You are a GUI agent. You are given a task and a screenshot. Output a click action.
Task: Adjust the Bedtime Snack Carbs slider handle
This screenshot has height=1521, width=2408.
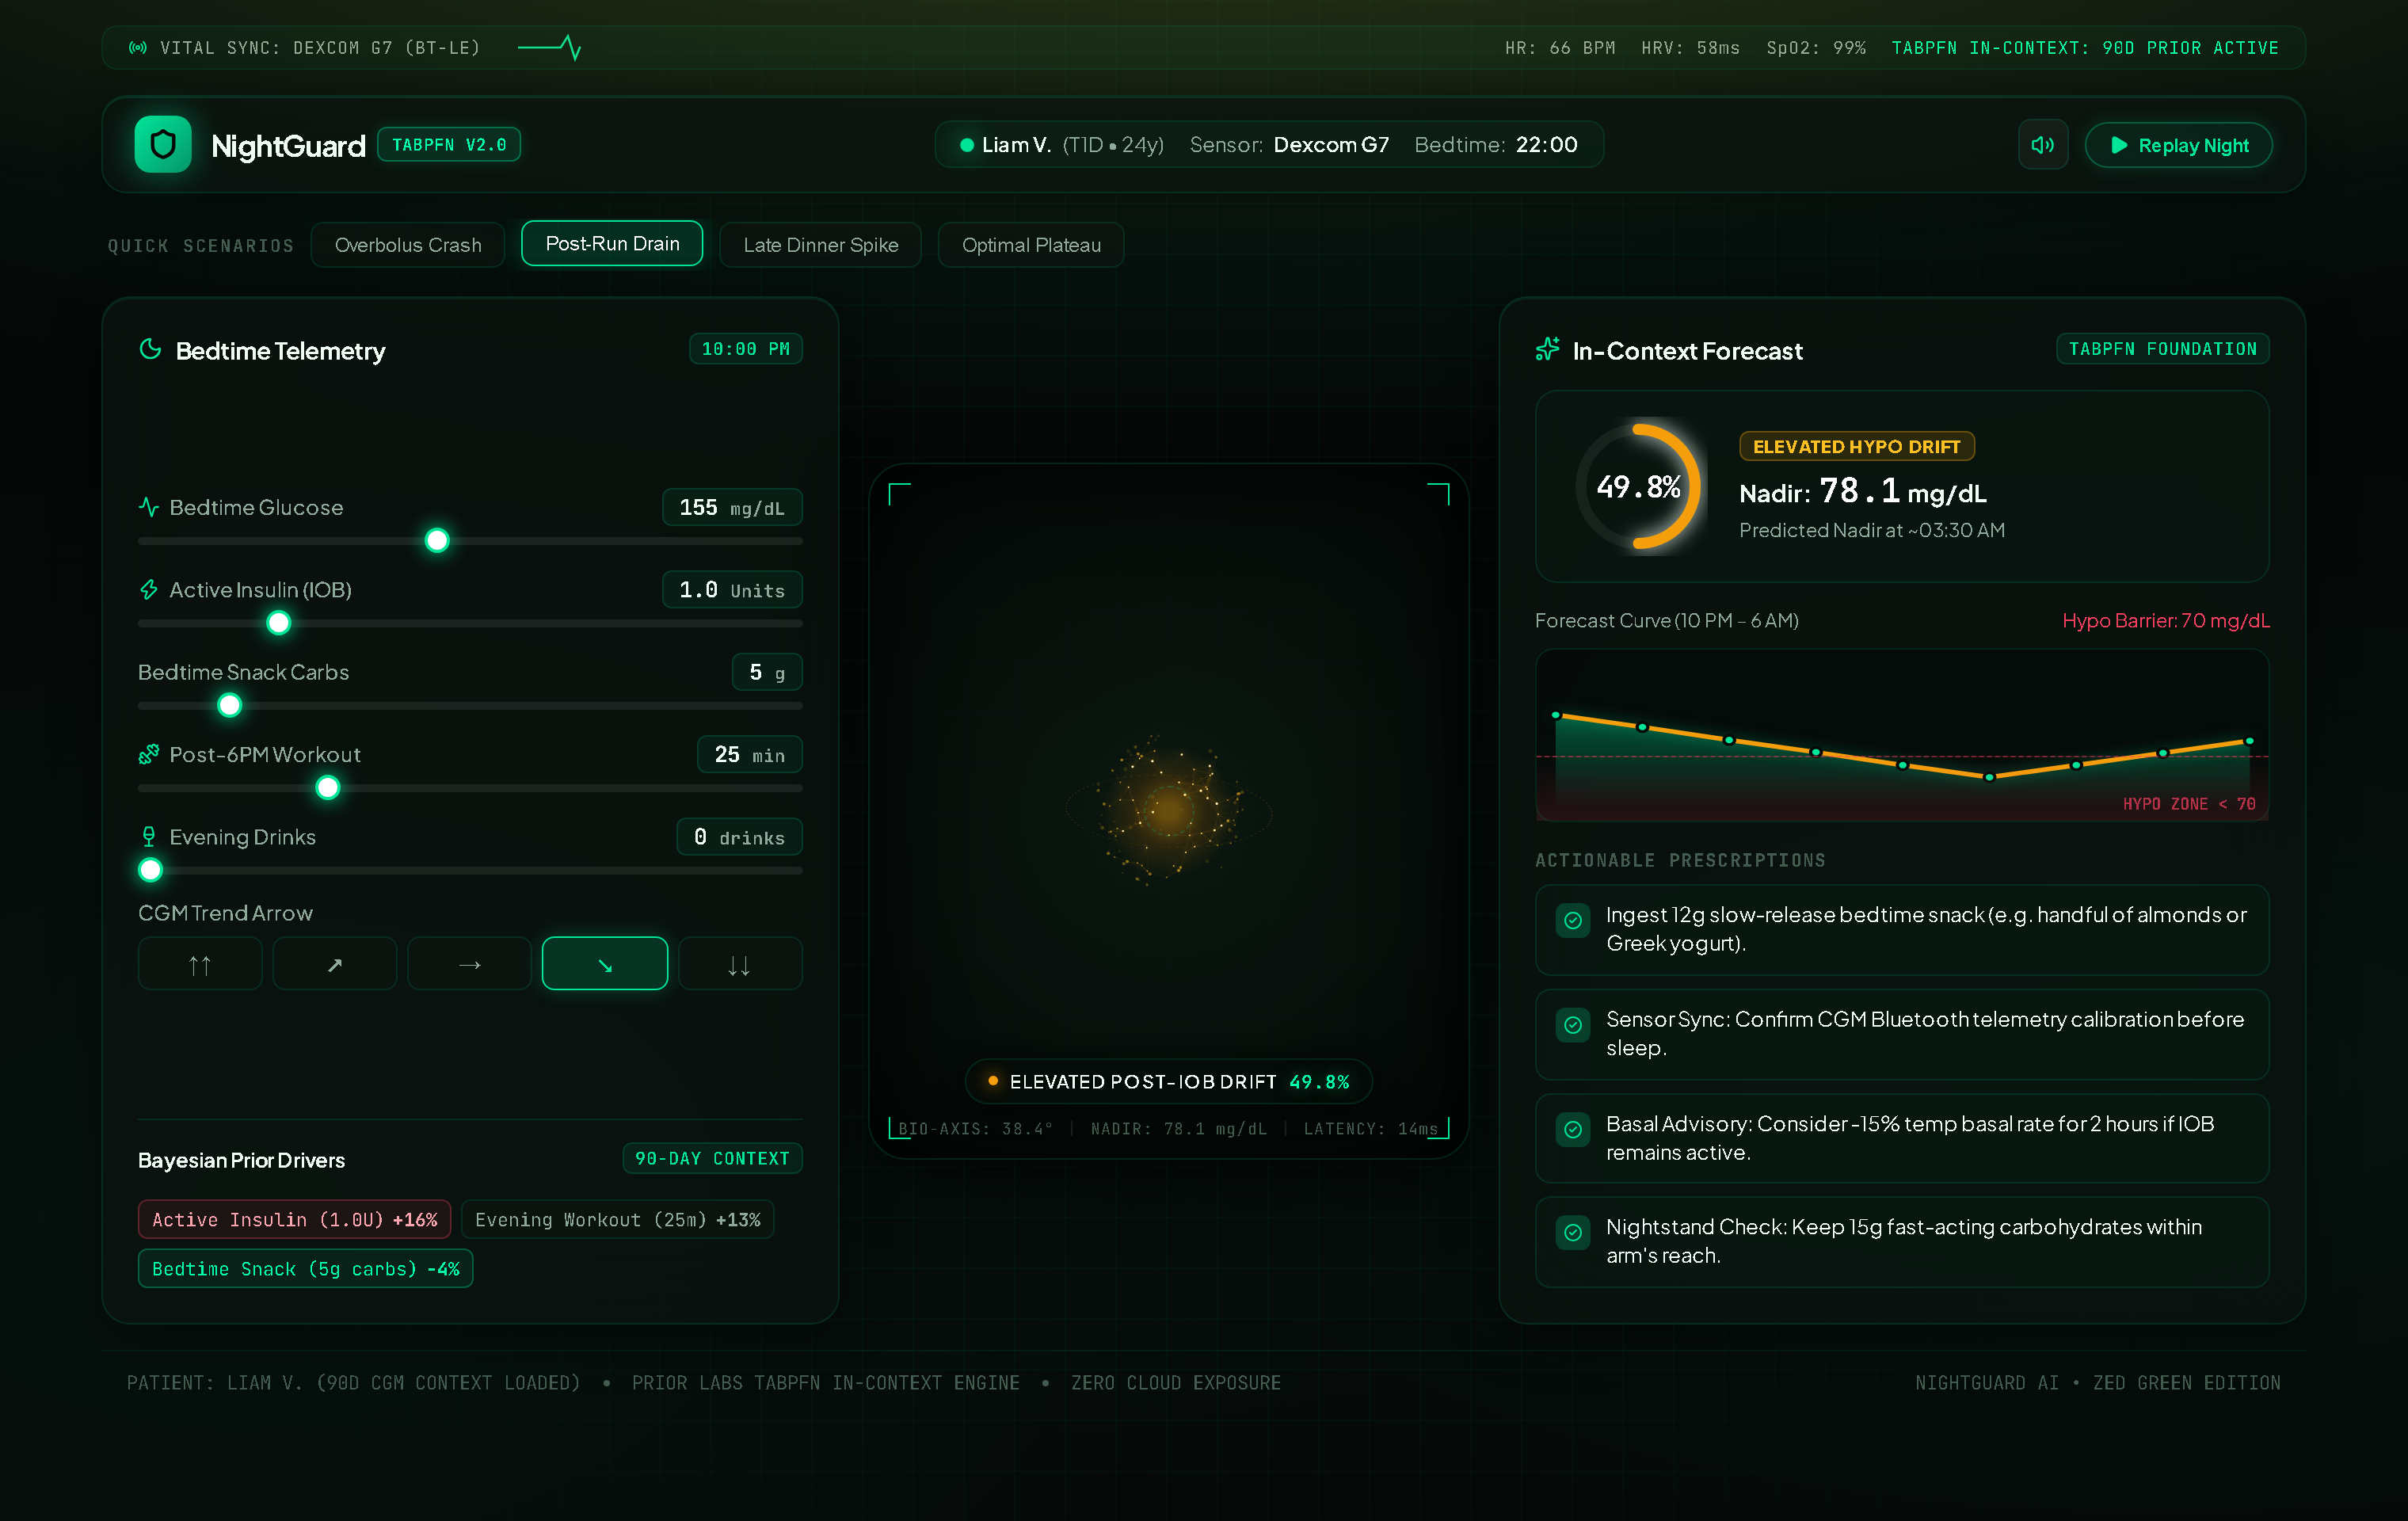[229, 706]
